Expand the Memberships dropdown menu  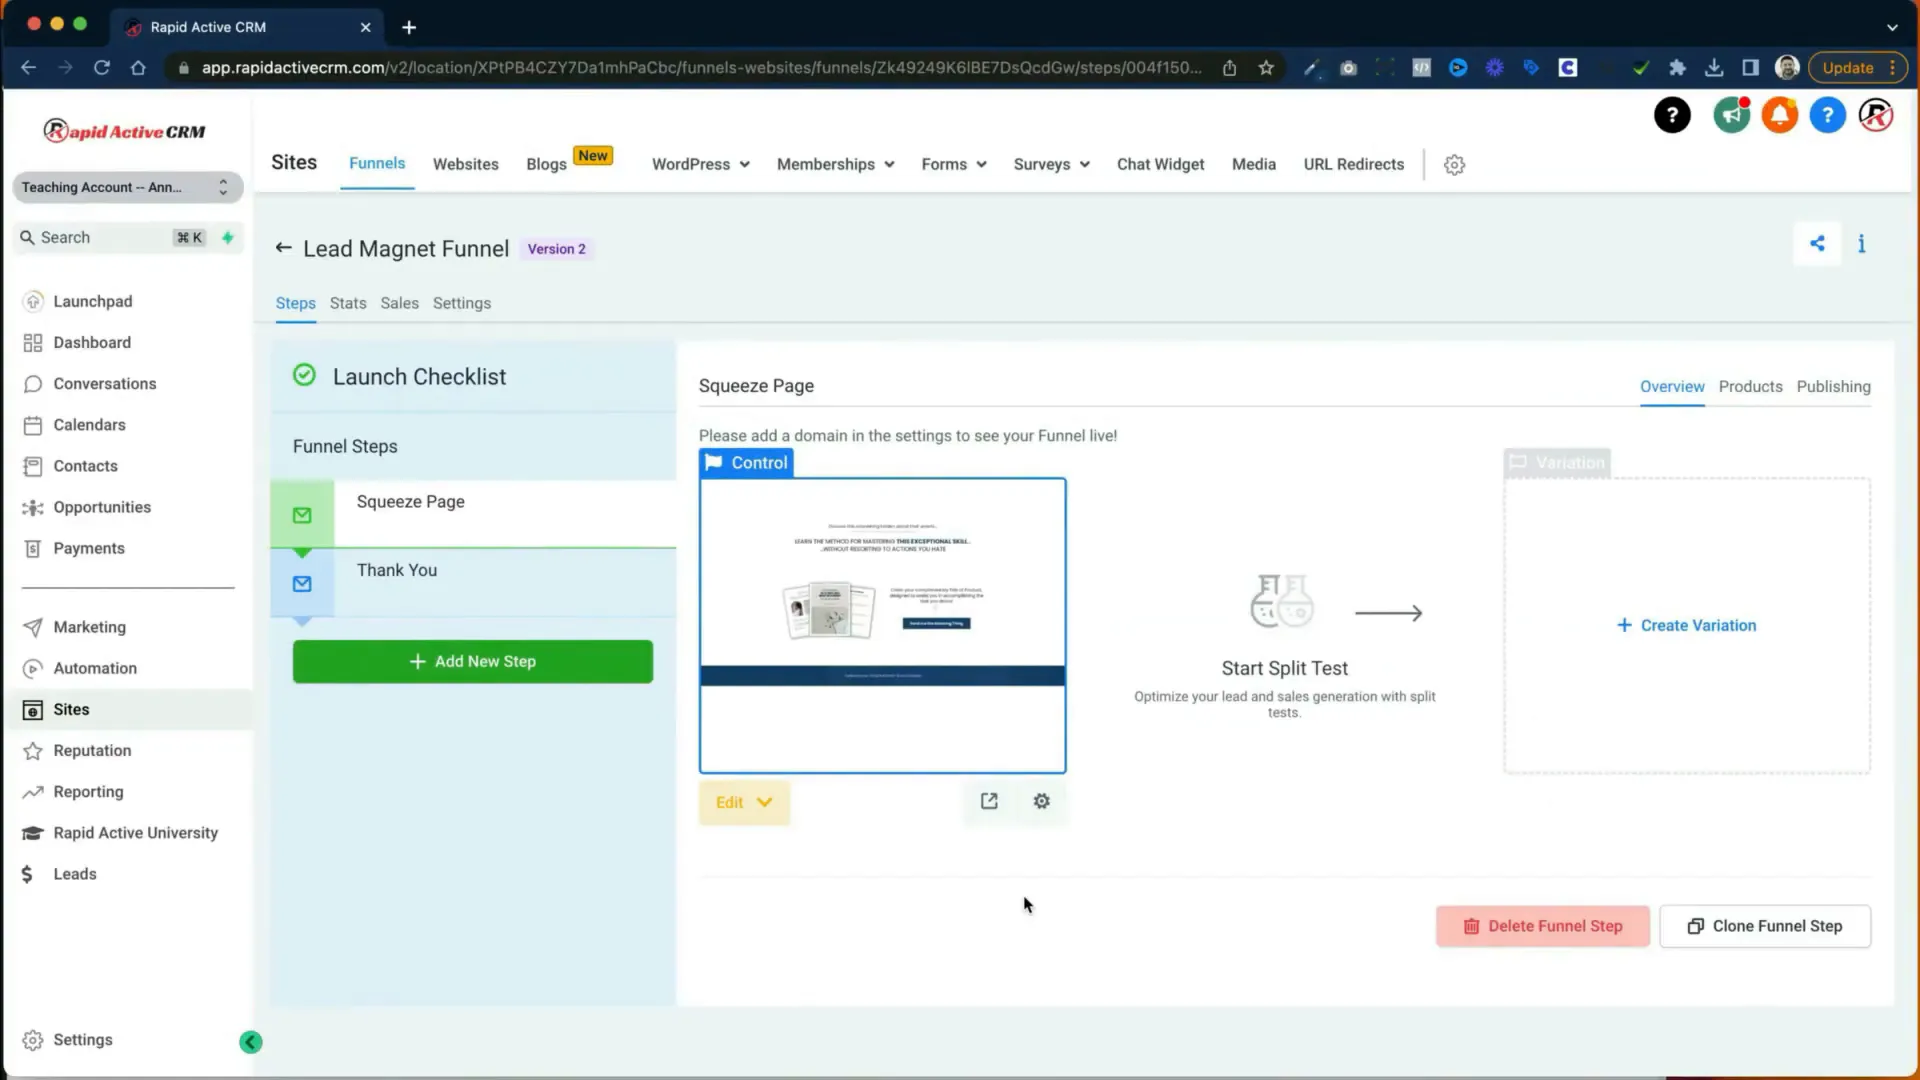click(x=835, y=164)
